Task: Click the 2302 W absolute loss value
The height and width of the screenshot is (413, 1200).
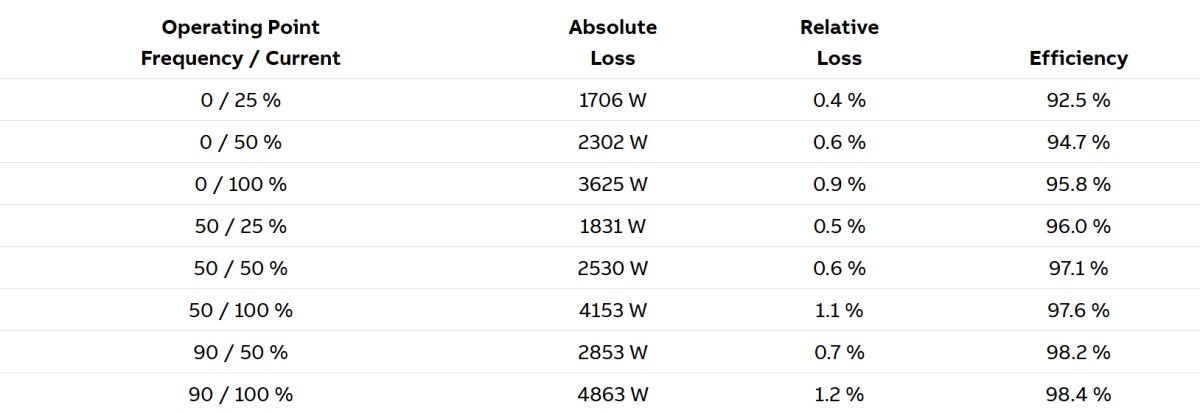Action: pos(612,142)
